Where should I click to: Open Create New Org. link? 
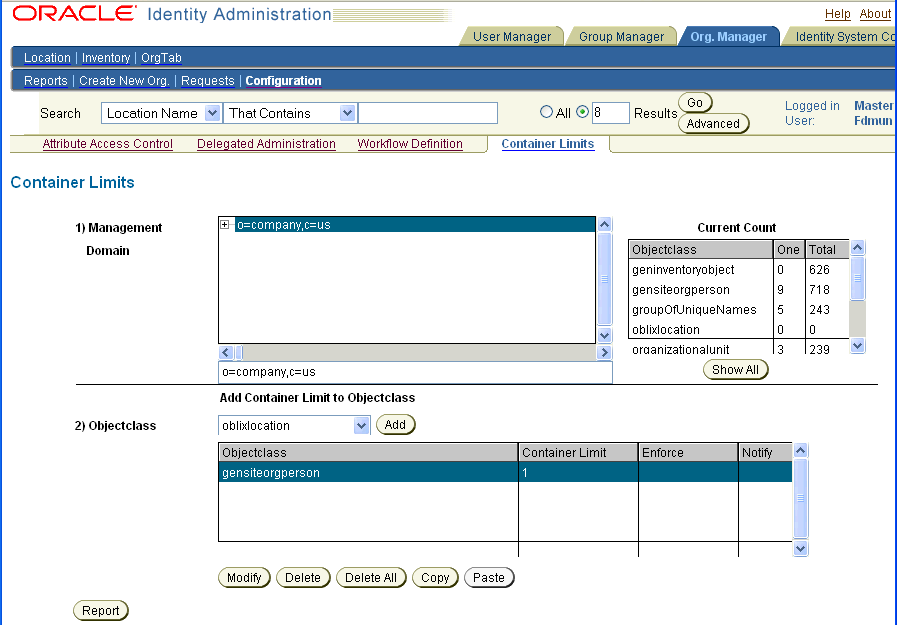[124, 81]
